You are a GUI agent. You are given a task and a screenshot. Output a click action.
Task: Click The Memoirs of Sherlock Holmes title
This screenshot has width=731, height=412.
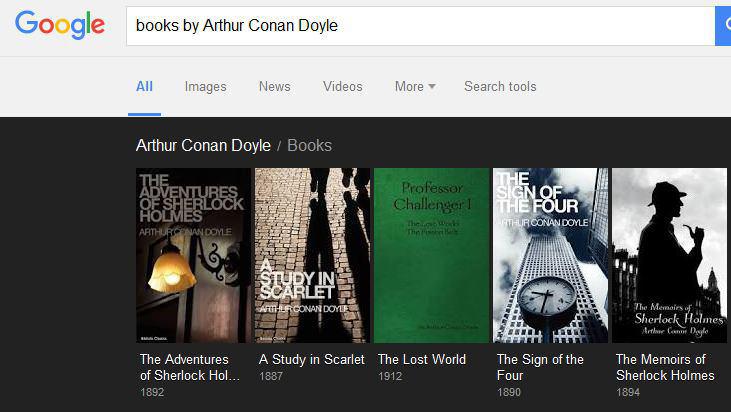665,367
